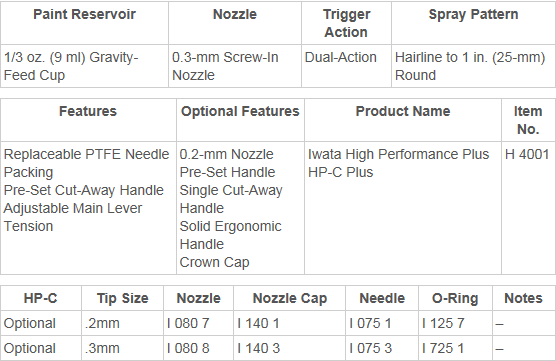Image resolution: width=556 pixels, height=361 pixels.
Task: Select Iwata High Performance Plus product name
Action: (399, 154)
